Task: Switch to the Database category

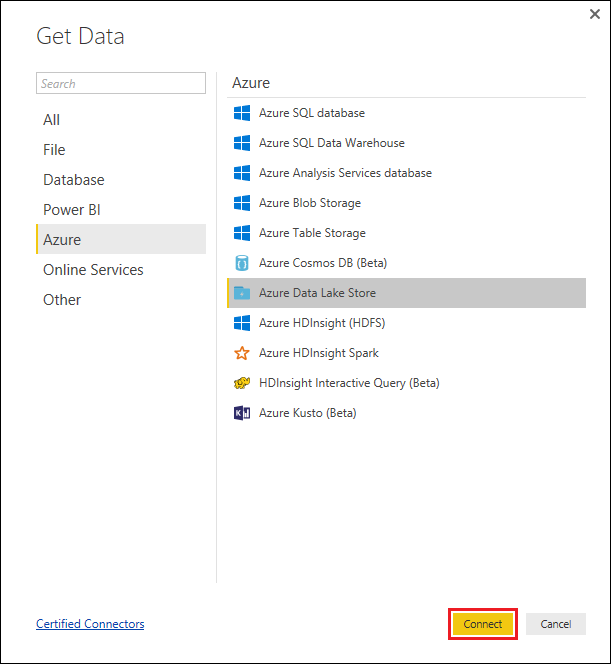Action: click(x=121, y=180)
